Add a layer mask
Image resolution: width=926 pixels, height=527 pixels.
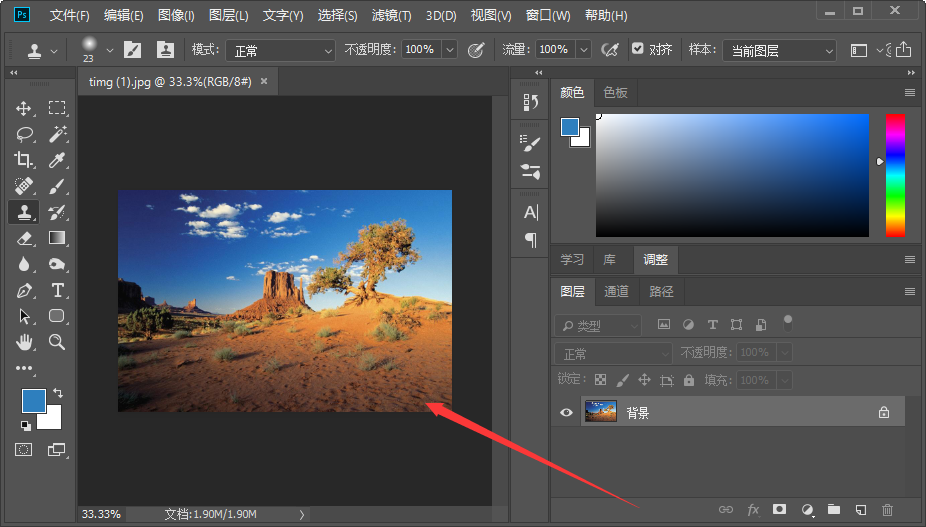coord(780,509)
